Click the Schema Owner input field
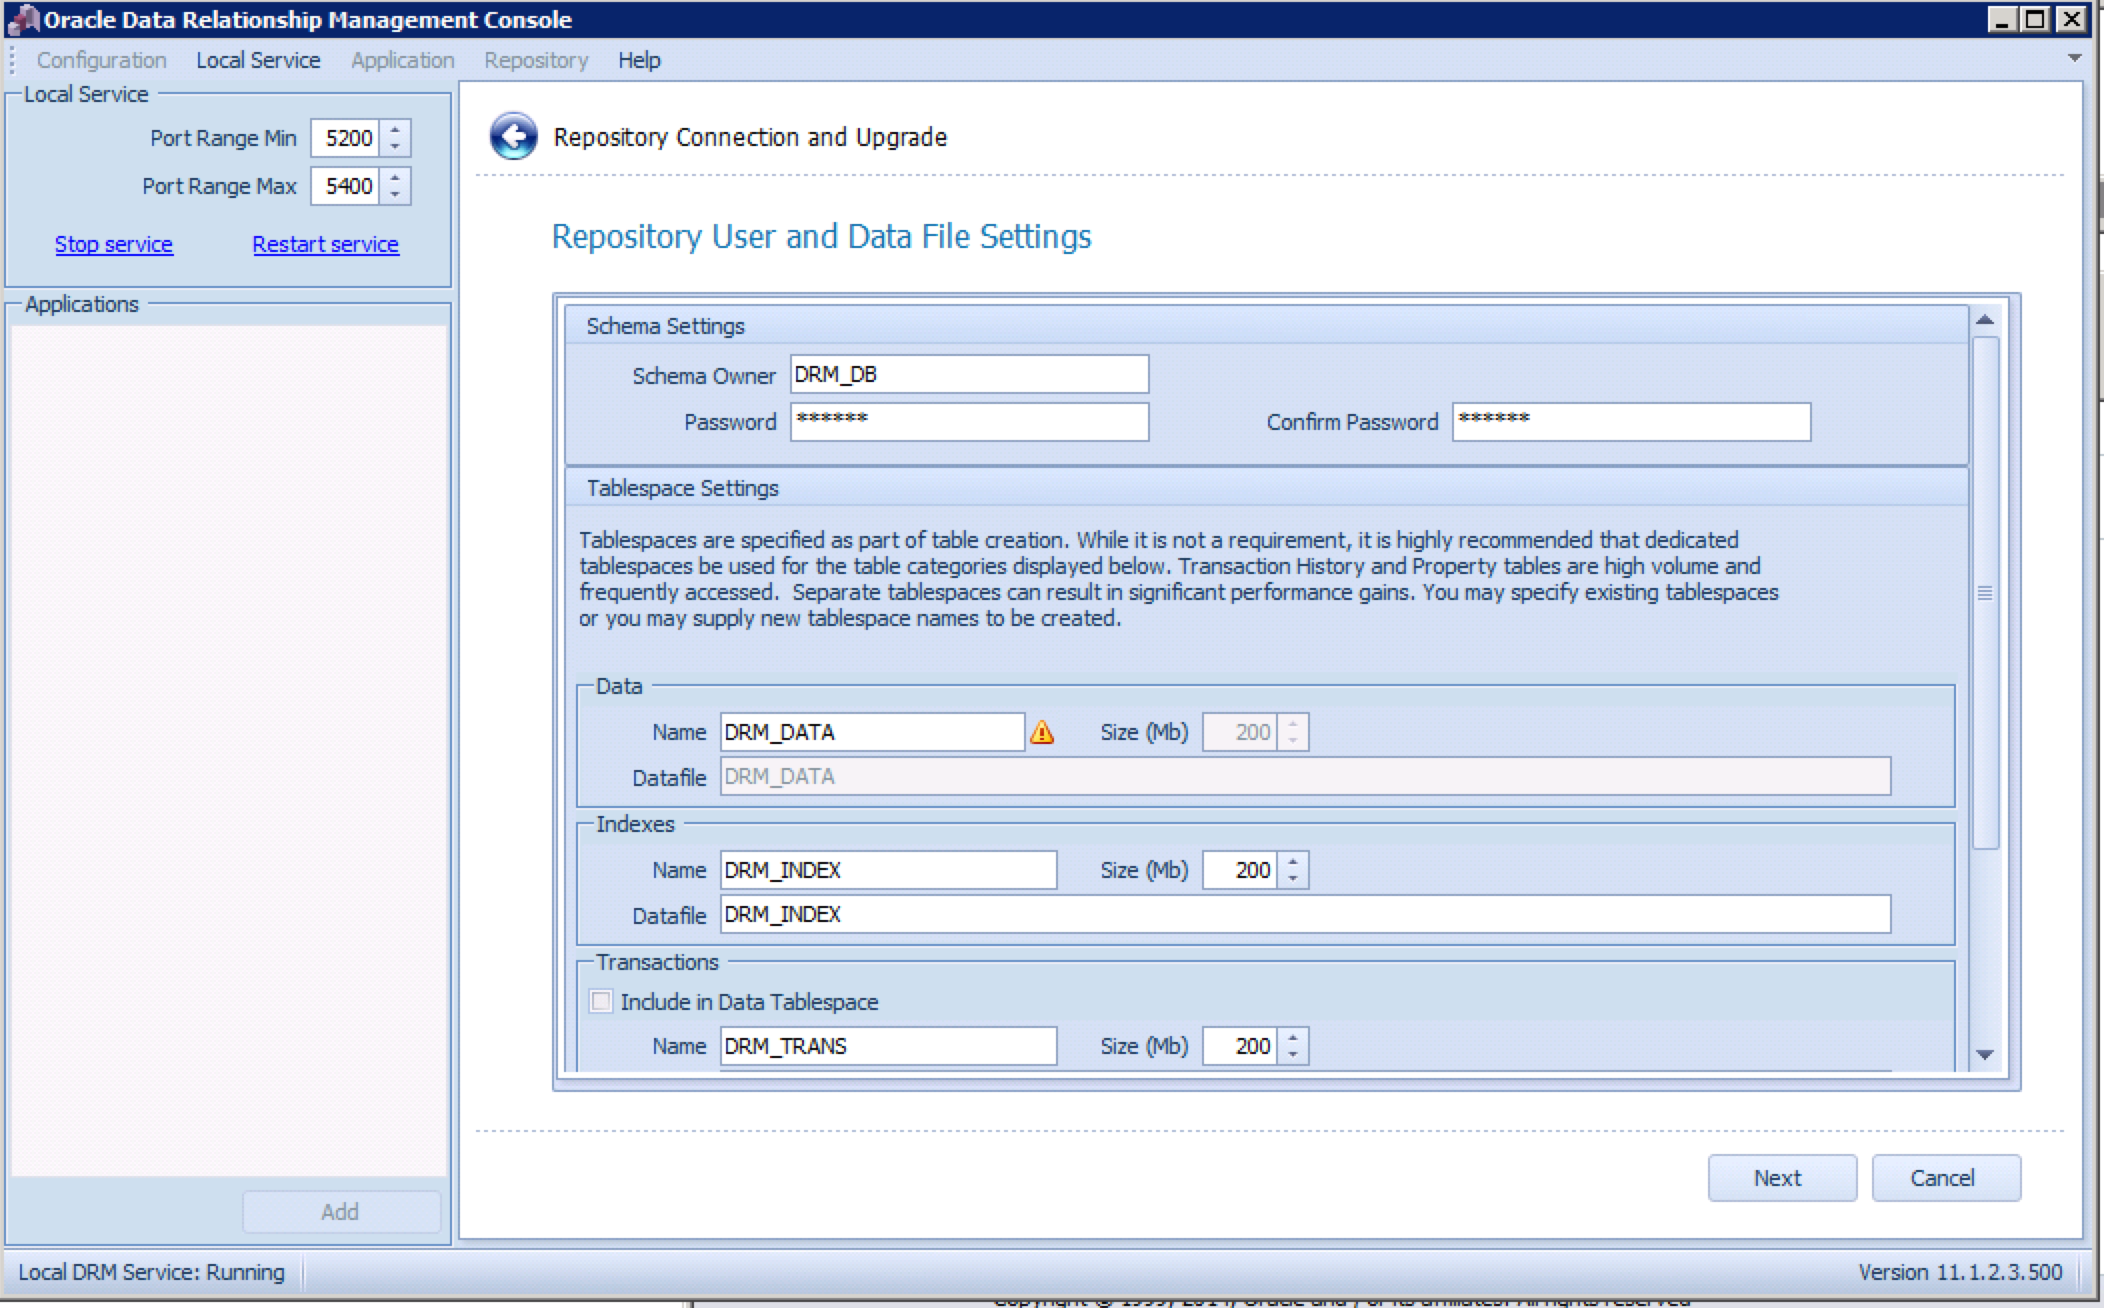The width and height of the screenshot is (2104, 1308). click(x=968, y=374)
